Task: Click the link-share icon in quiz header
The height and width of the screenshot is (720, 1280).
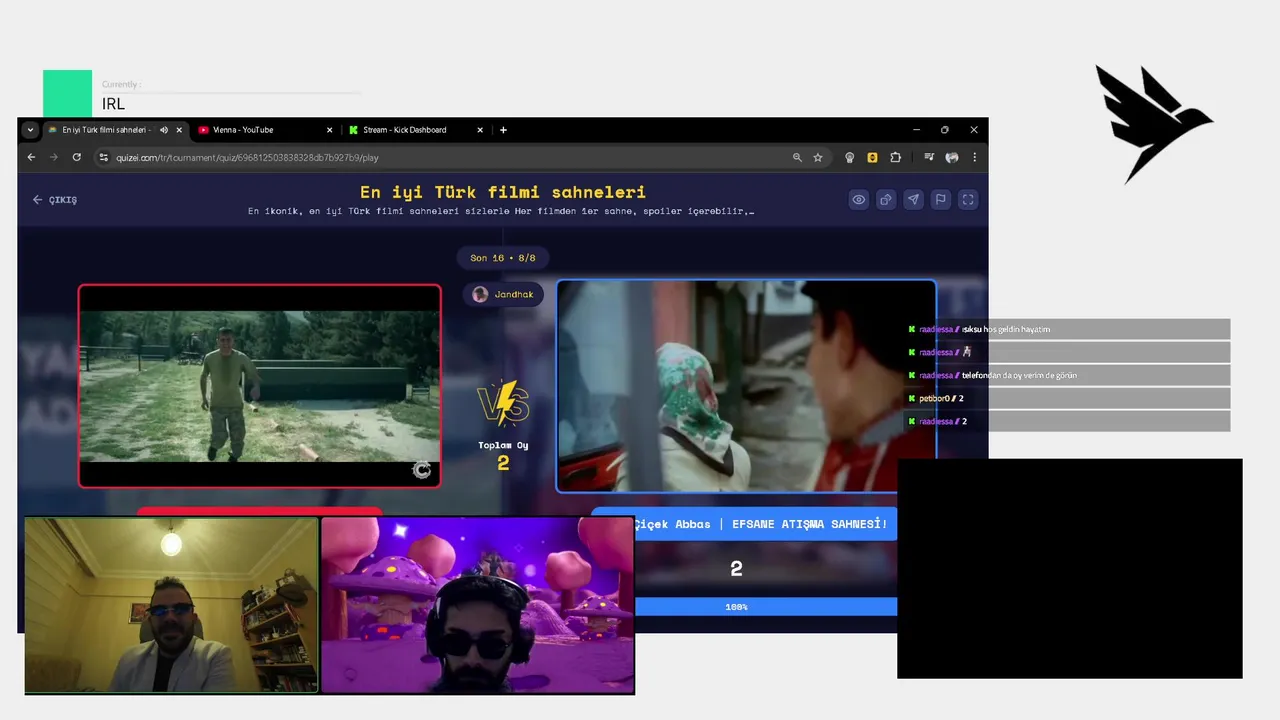Action: (885, 200)
